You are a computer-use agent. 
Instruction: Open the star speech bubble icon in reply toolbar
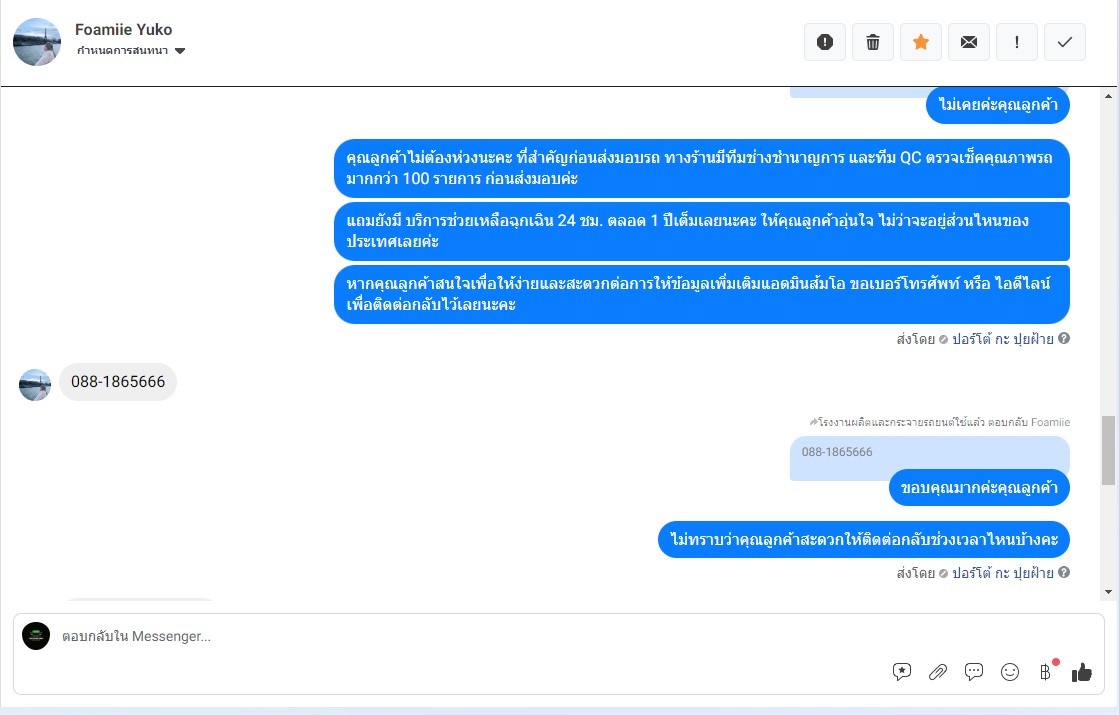902,671
